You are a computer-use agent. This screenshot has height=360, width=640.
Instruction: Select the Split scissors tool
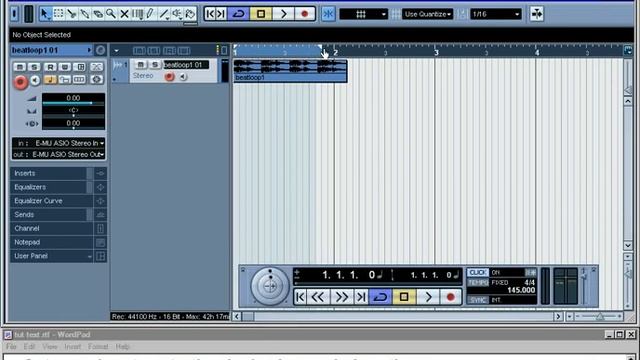pos(72,14)
